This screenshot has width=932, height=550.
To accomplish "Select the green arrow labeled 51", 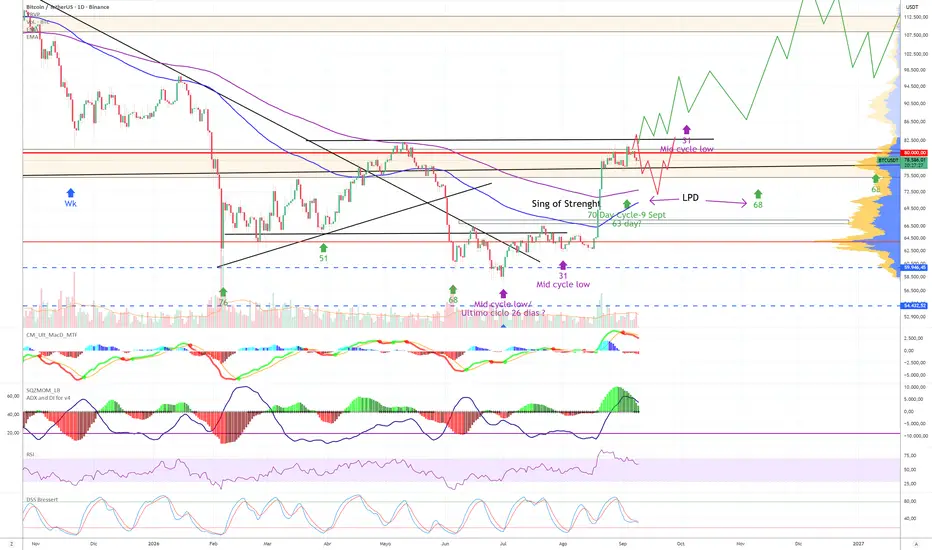I will 323,247.
